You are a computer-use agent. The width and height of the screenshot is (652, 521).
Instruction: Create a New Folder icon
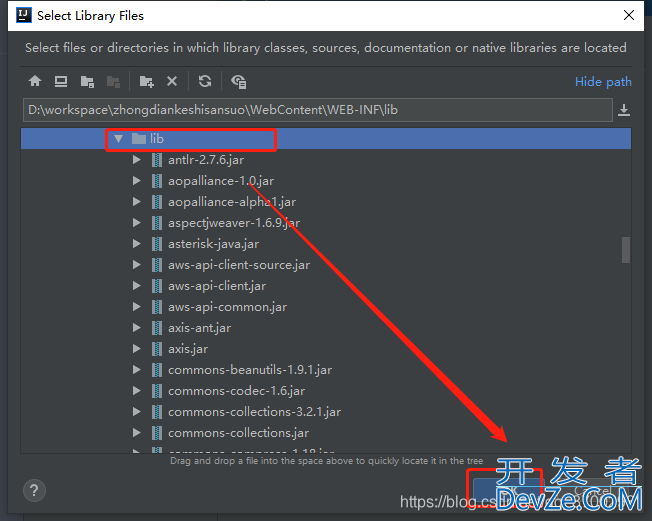point(146,81)
